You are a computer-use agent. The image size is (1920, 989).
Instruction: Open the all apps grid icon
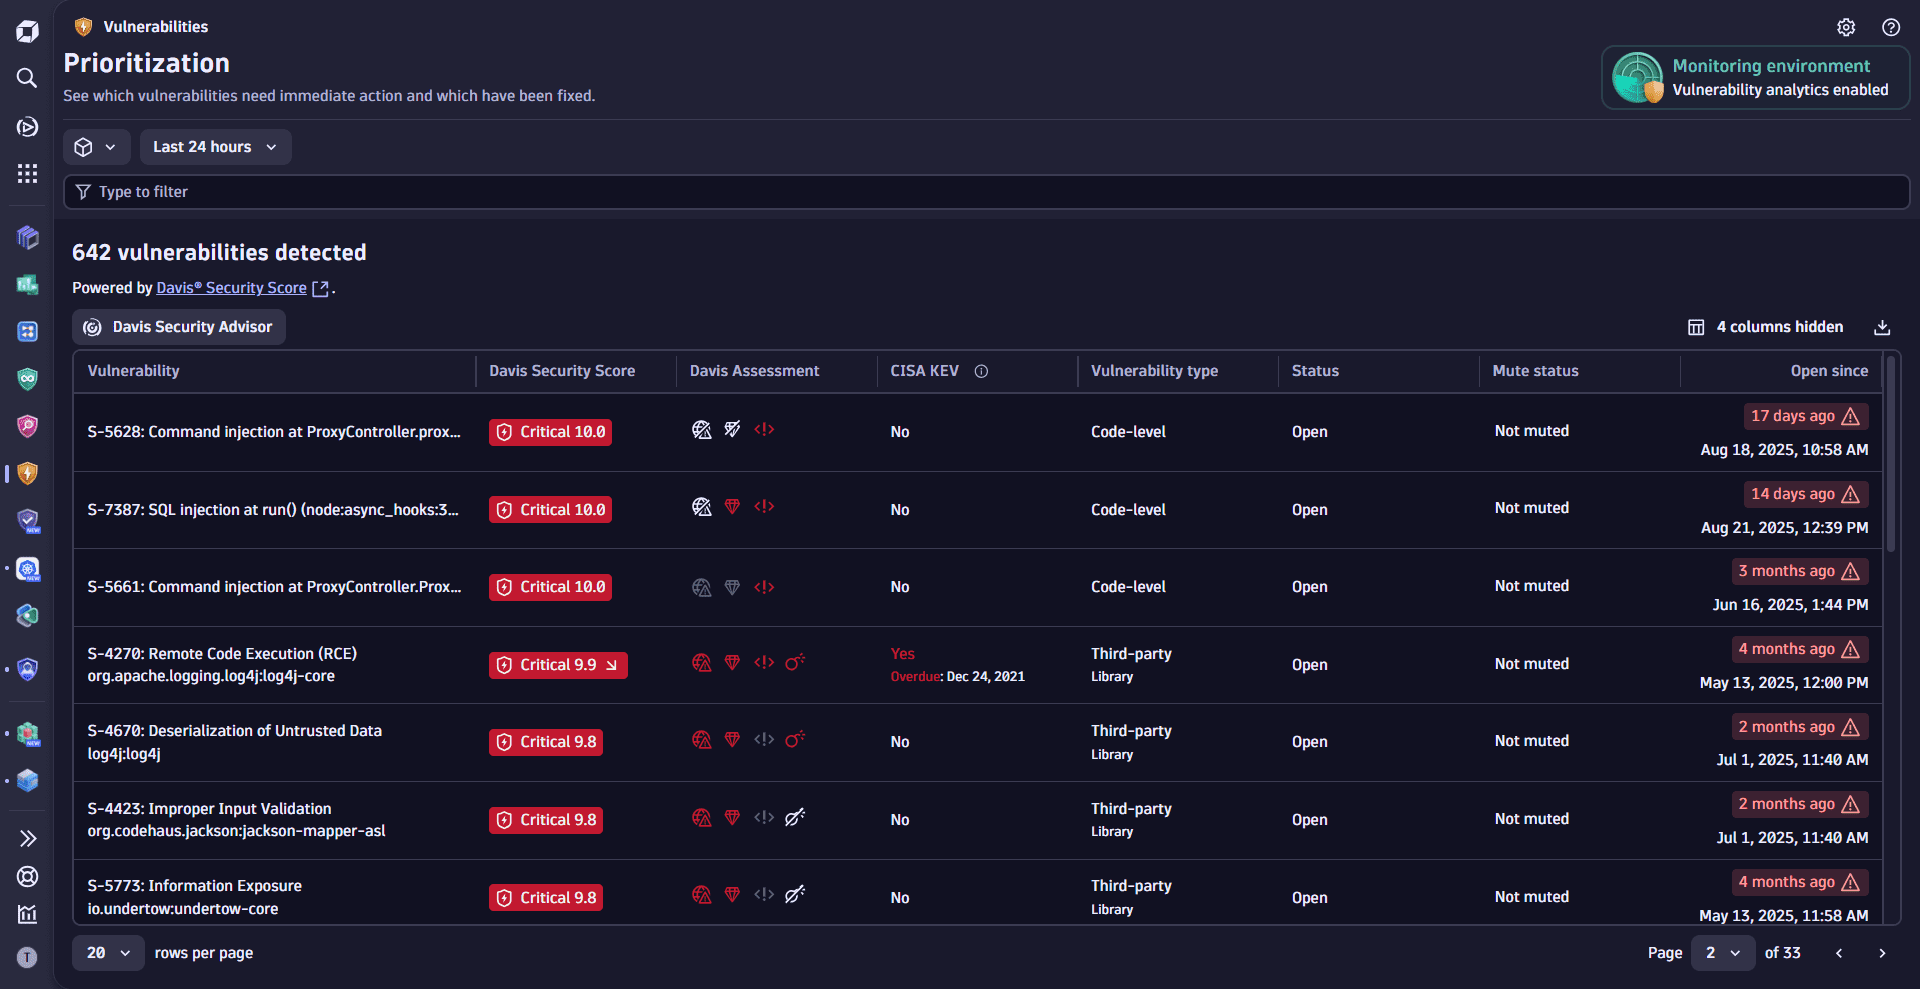point(27,174)
